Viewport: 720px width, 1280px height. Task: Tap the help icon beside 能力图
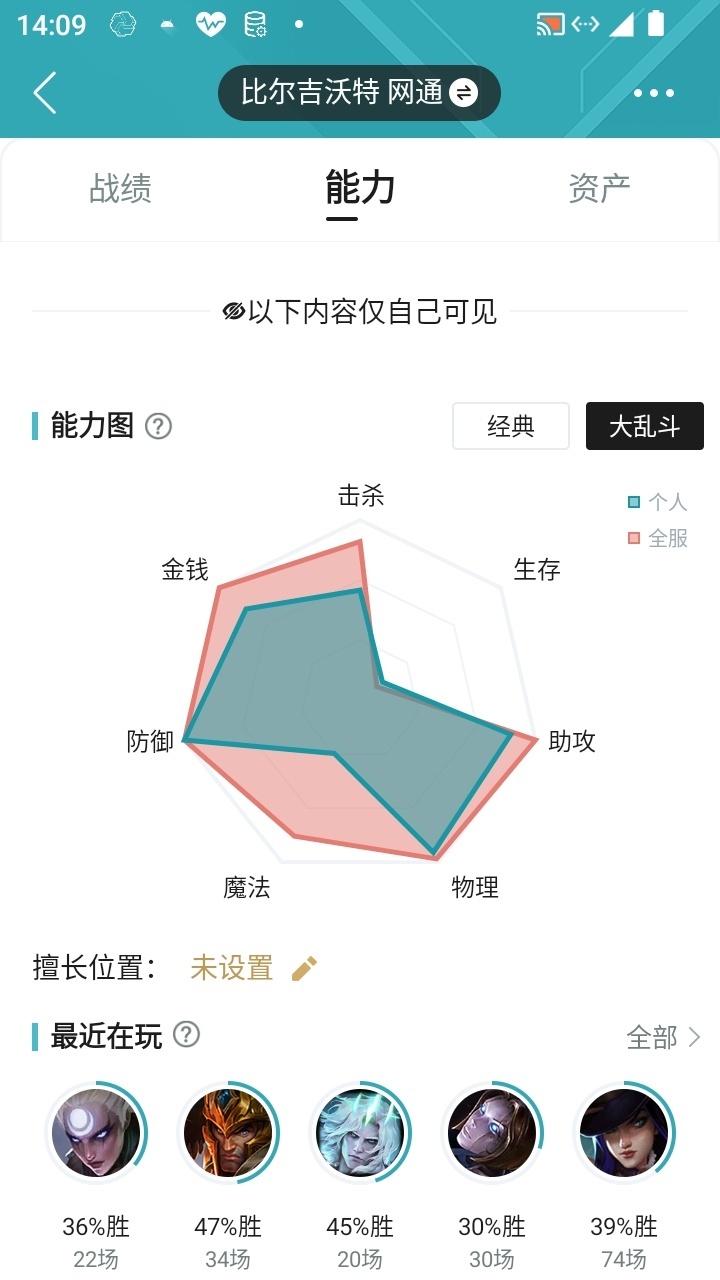pyautogui.click(x=158, y=427)
